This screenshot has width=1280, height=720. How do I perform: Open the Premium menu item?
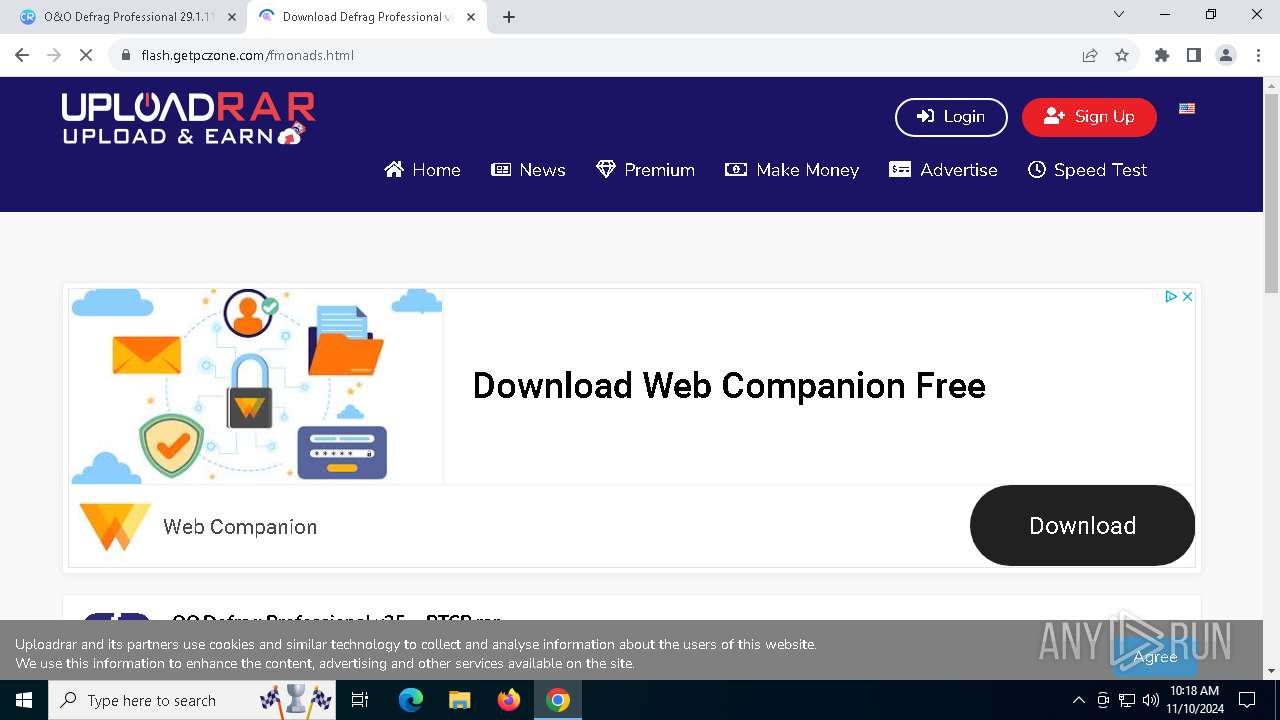tap(645, 170)
